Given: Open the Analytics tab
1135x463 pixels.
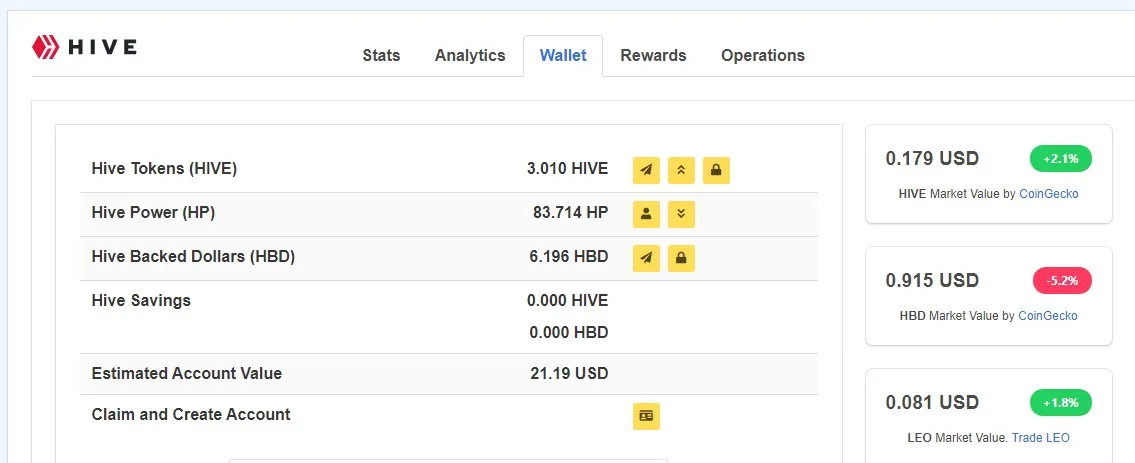Looking at the screenshot, I should coord(470,56).
